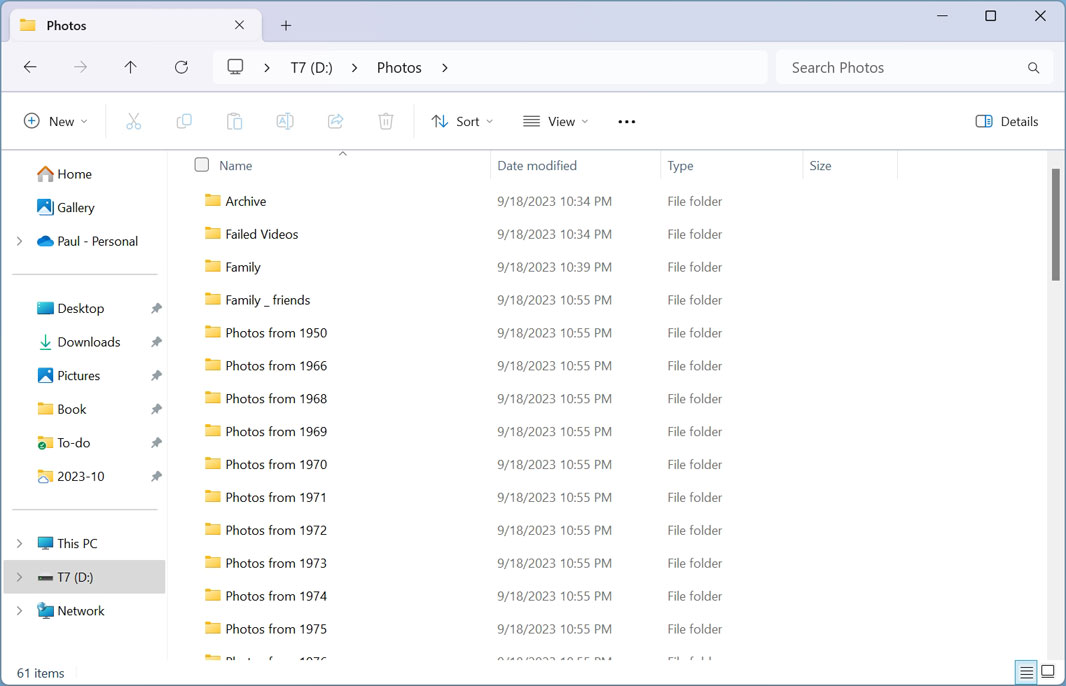Add a new tab with plus button
This screenshot has width=1066, height=686.
[x=286, y=25]
